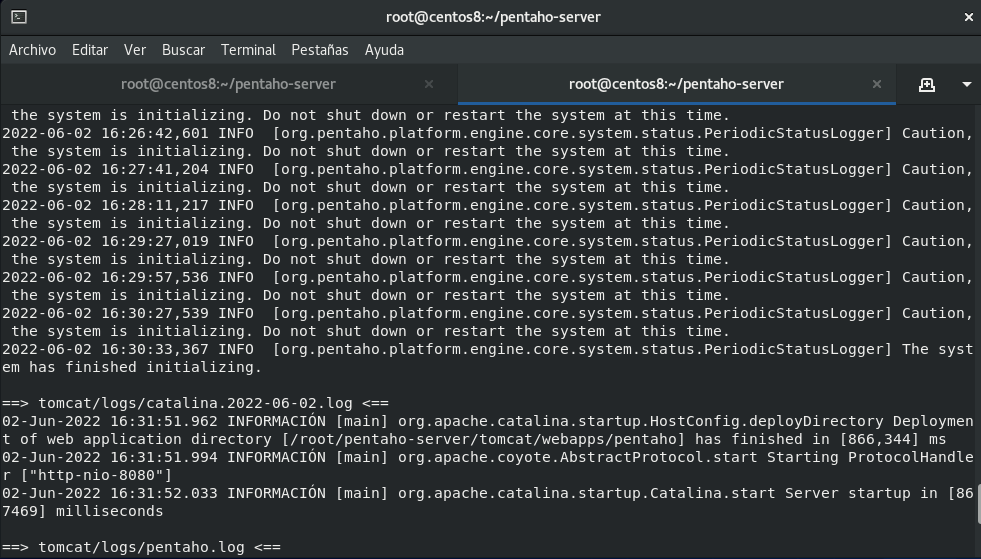The width and height of the screenshot is (981, 559).
Task: Open the Buscar menu
Action: coord(183,50)
